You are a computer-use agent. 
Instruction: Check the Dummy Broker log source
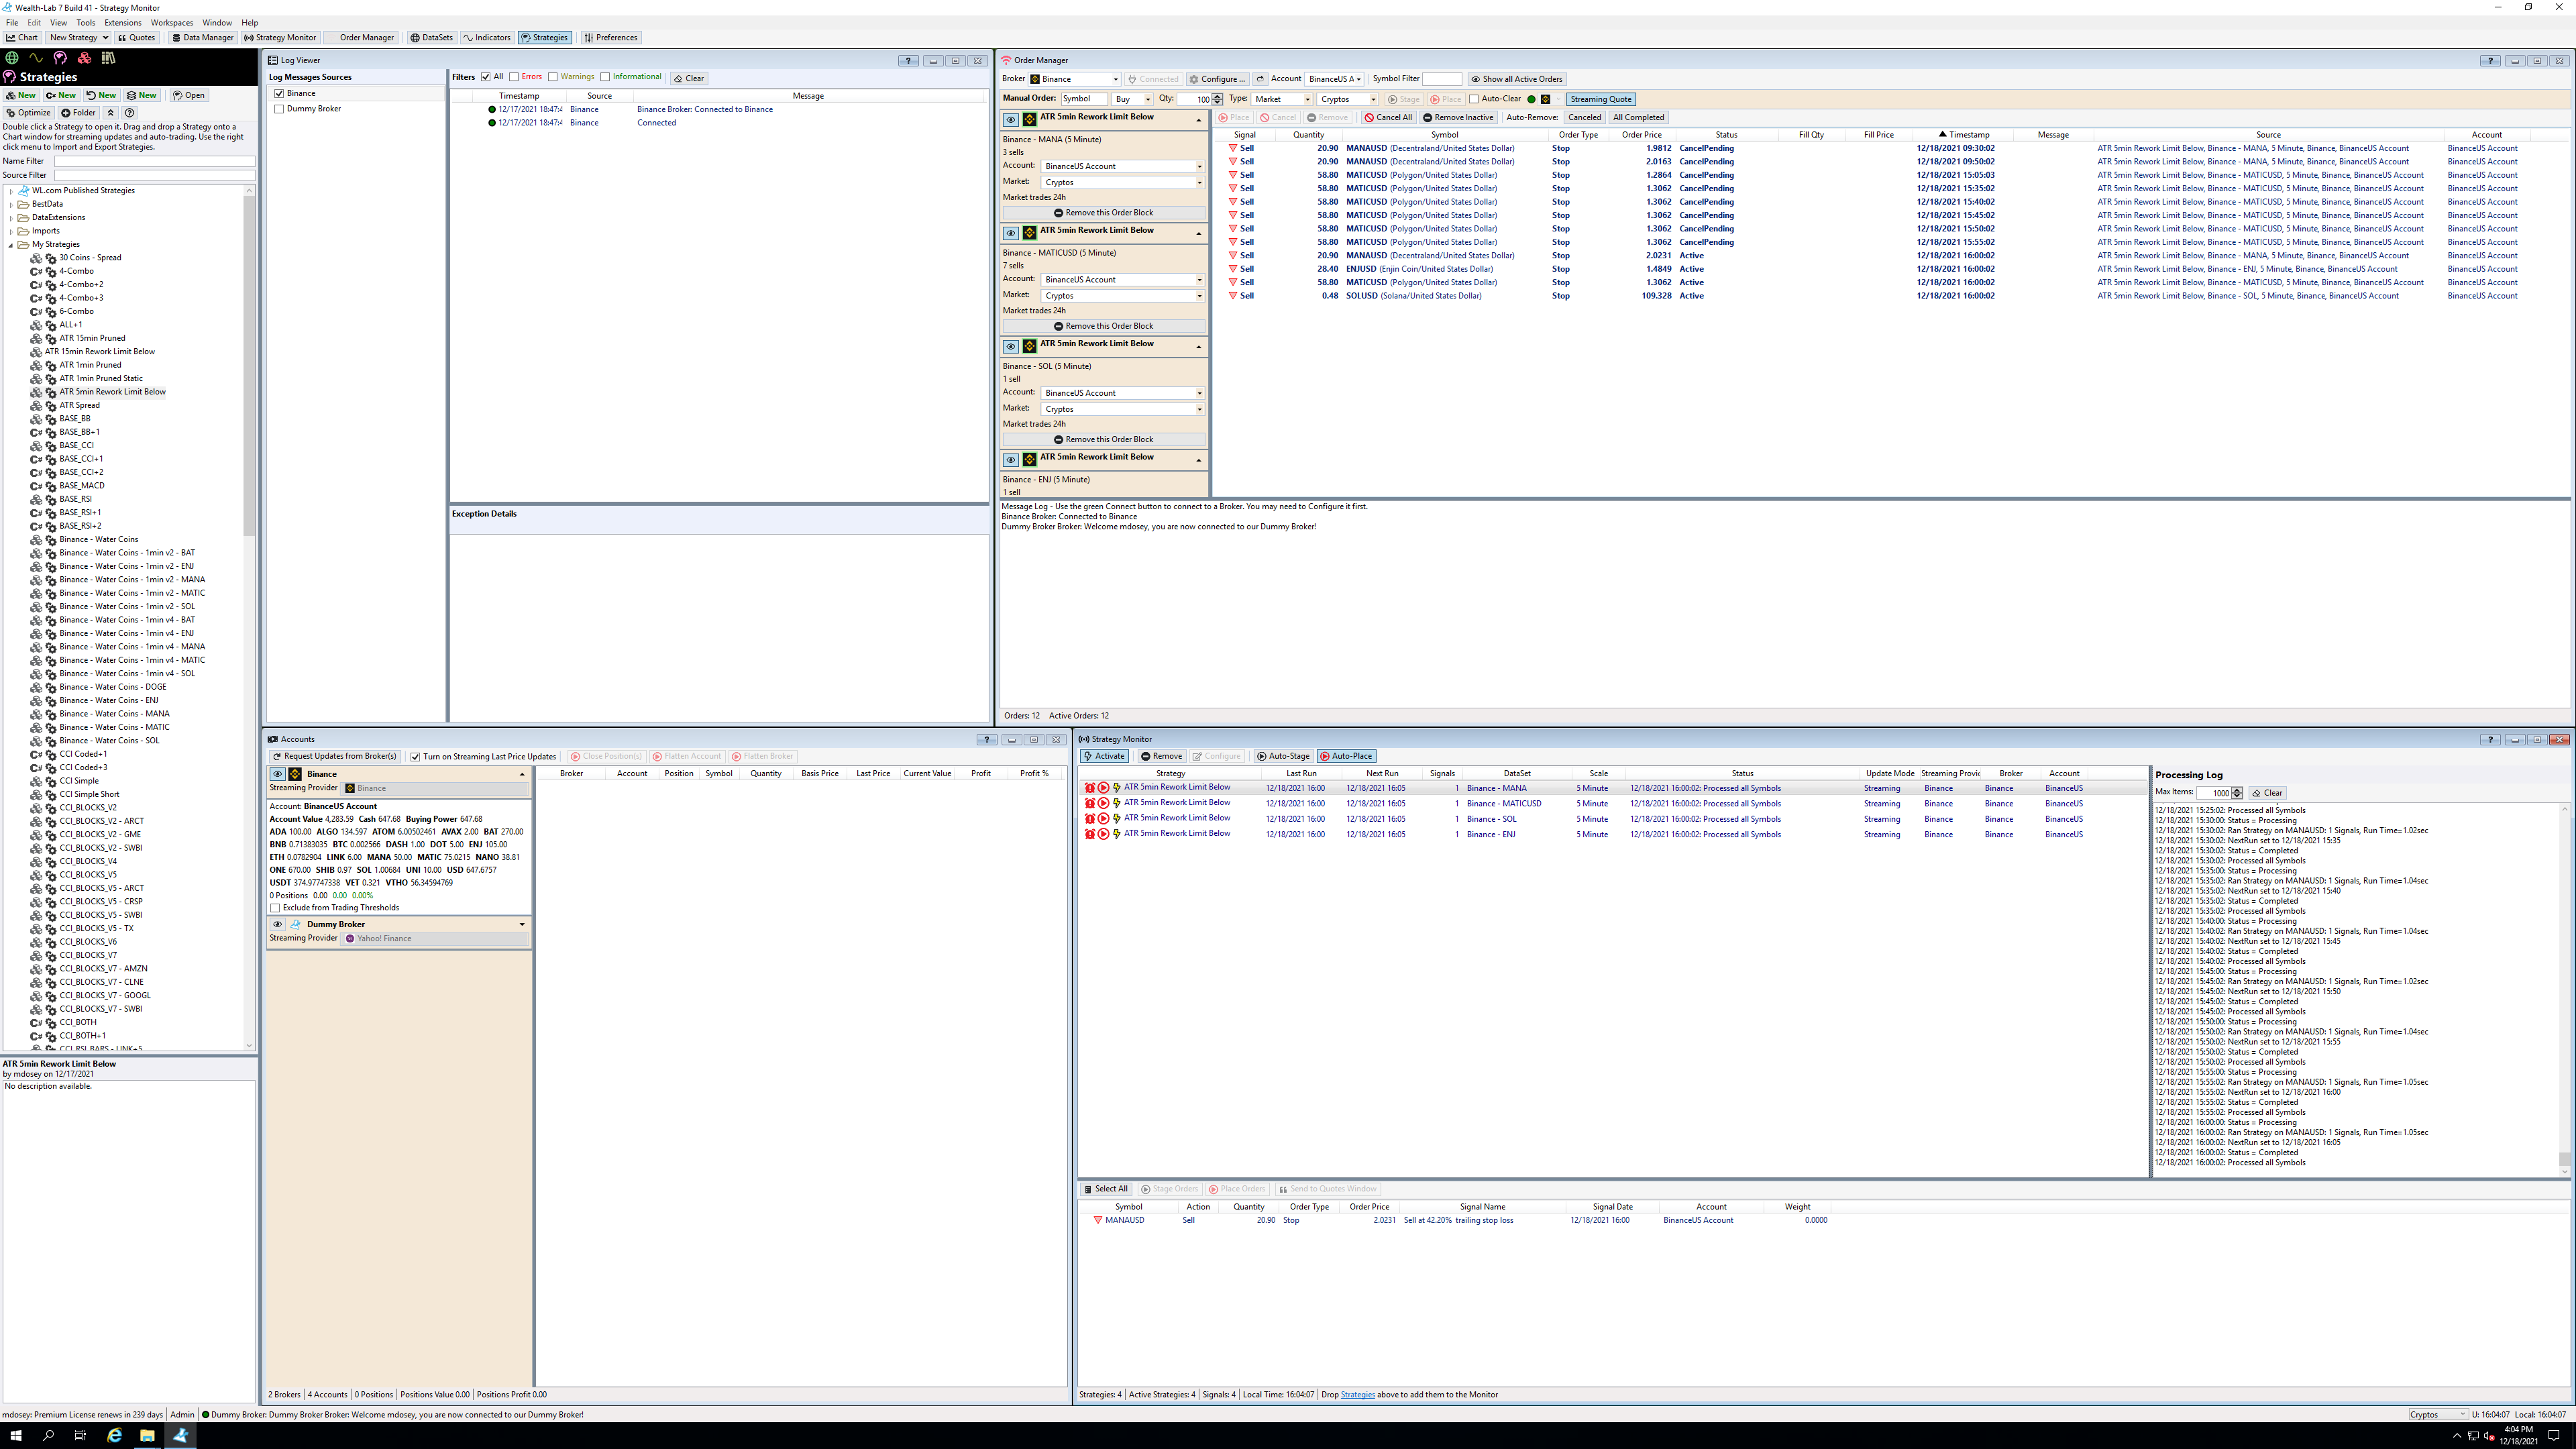(x=279, y=109)
